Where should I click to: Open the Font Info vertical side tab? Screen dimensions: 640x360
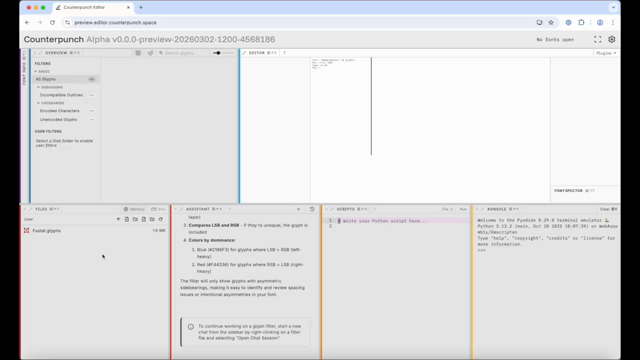[x=24, y=68]
